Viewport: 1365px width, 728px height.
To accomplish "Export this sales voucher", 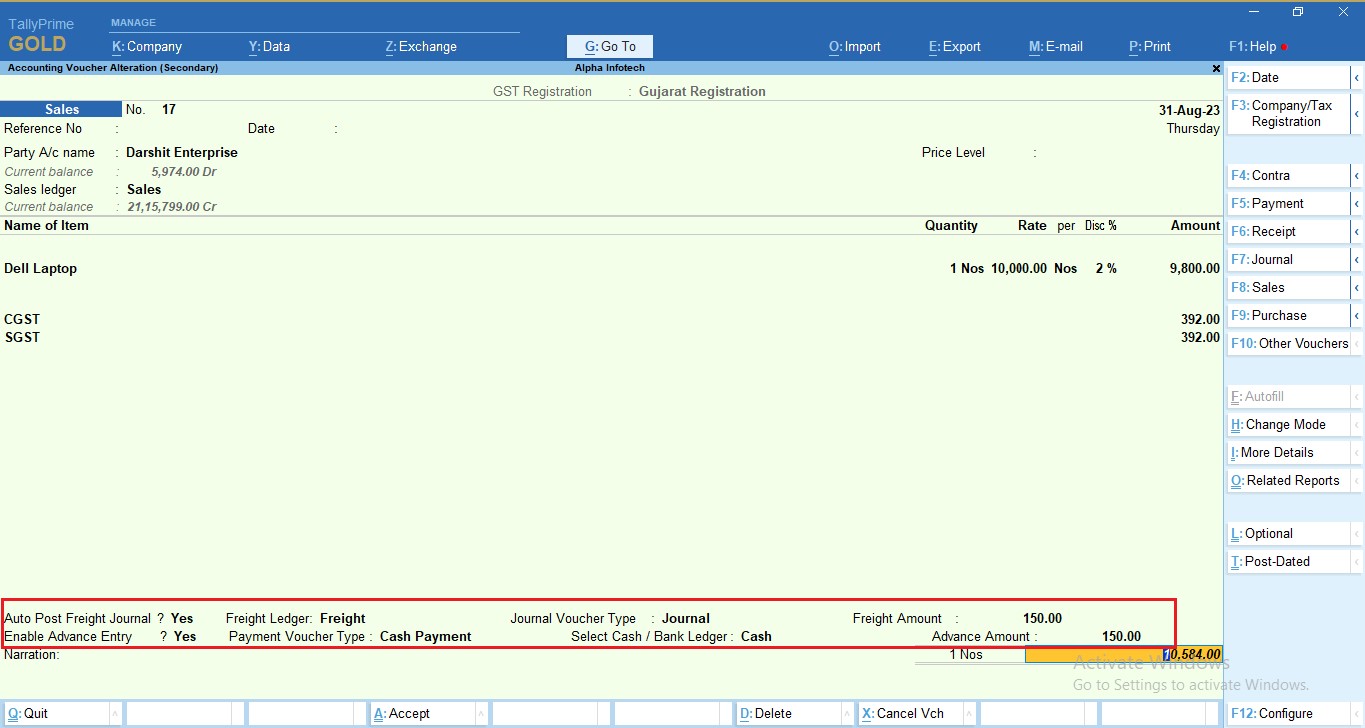I will pyautogui.click(x=953, y=46).
